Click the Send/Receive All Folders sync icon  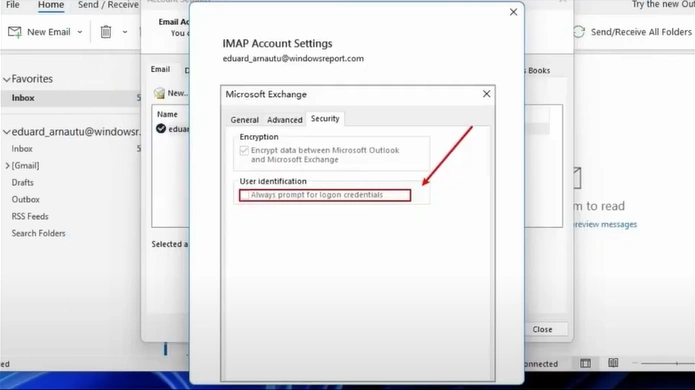579,32
